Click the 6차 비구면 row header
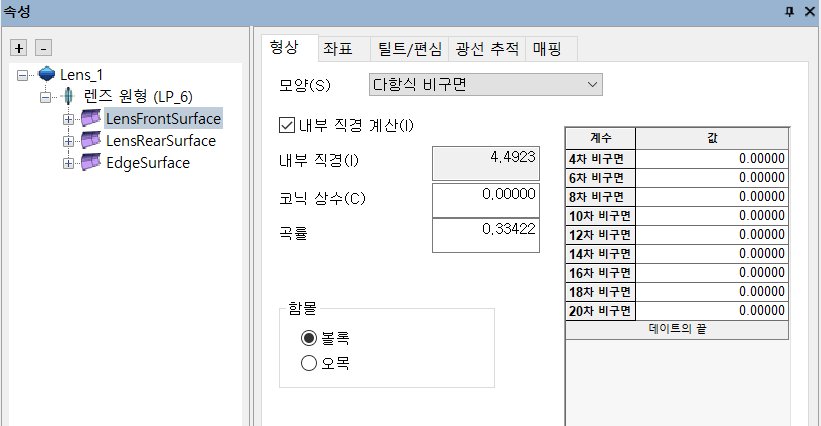Screen dimensions: 821x426 (601, 178)
